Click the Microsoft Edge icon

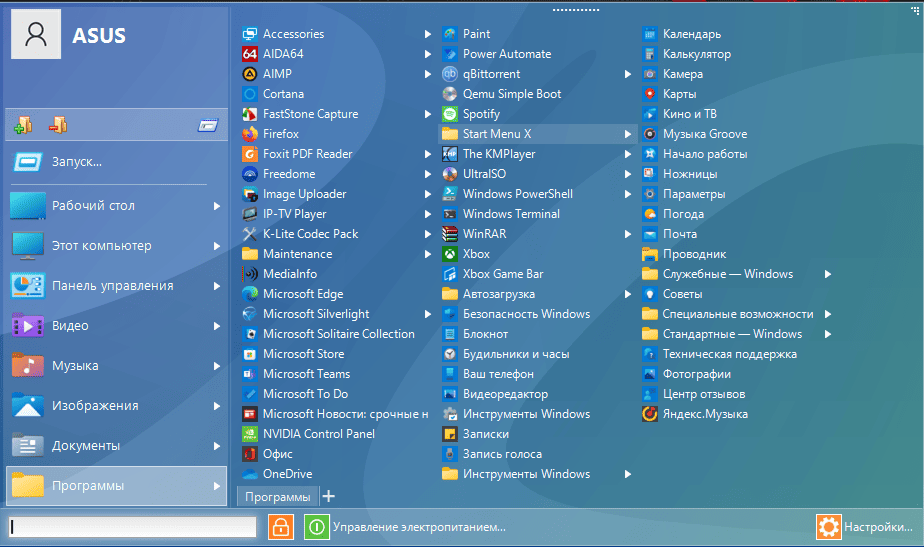coord(250,294)
